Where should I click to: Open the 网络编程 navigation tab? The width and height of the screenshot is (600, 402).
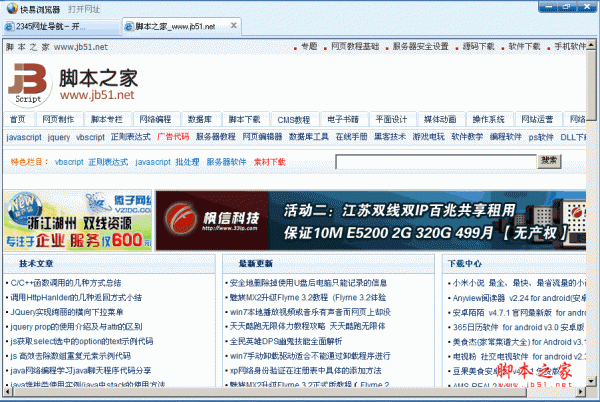pos(155,119)
